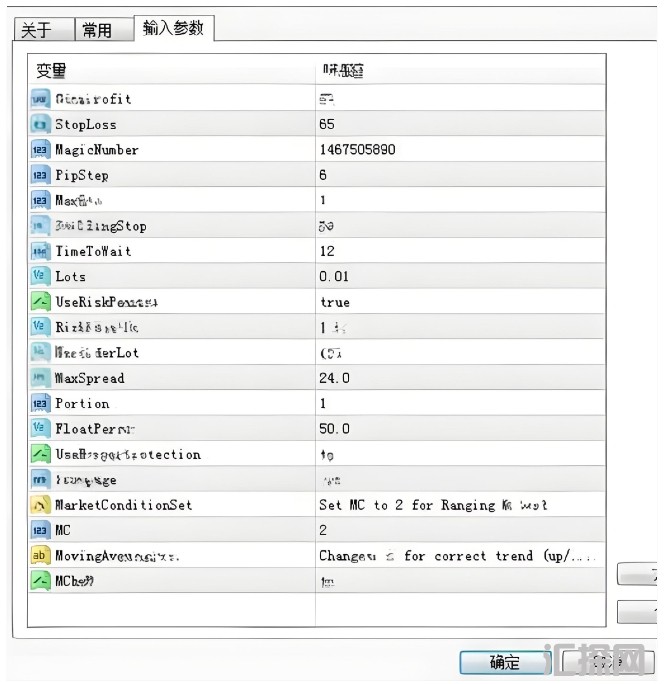The height and width of the screenshot is (684, 665).
Task: Click the ab icon beside MovingAverage row
Action: pos(40,556)
